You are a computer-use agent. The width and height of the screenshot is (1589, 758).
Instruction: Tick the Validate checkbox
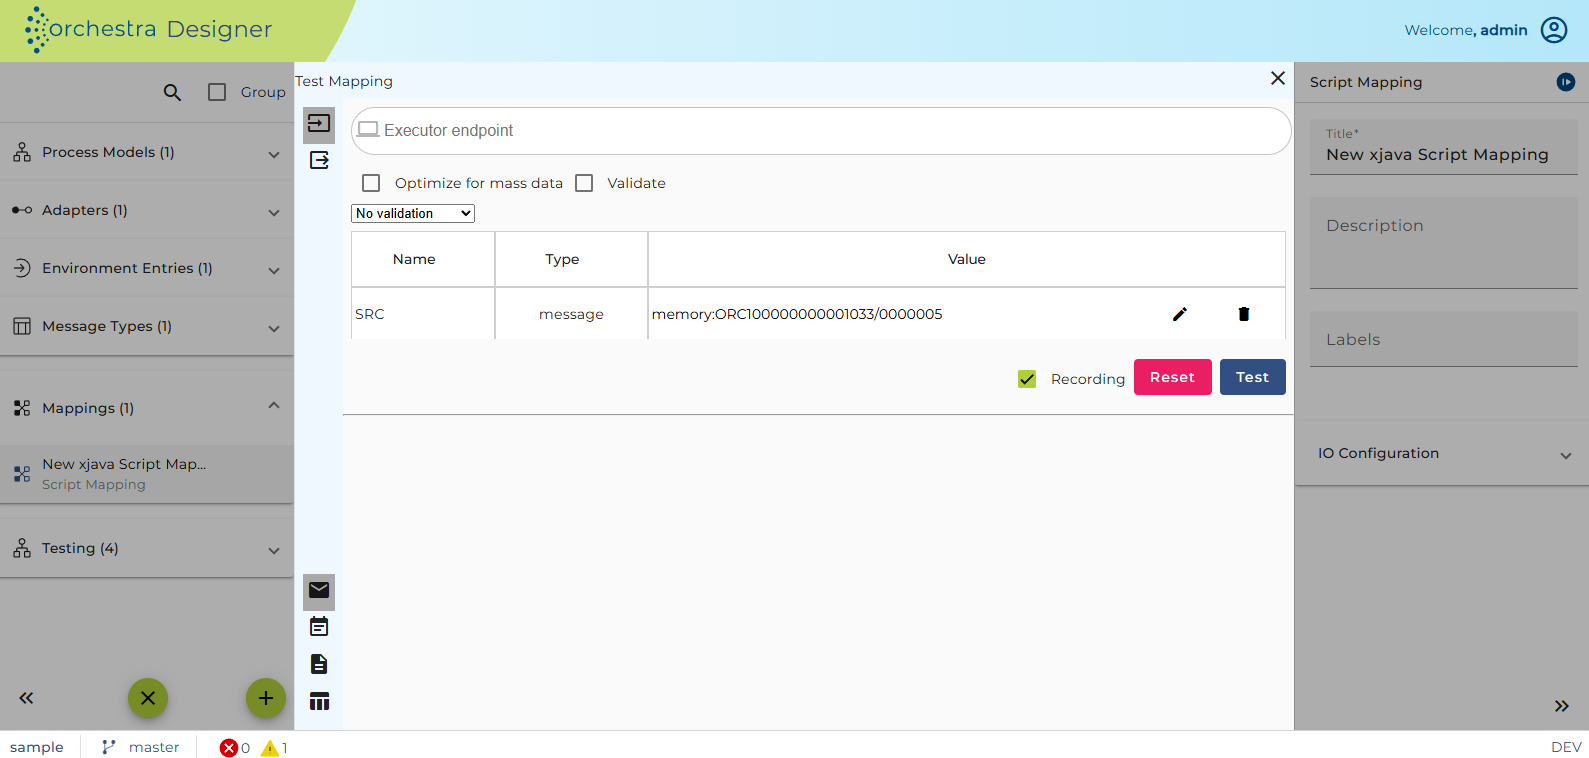[584, 183]
